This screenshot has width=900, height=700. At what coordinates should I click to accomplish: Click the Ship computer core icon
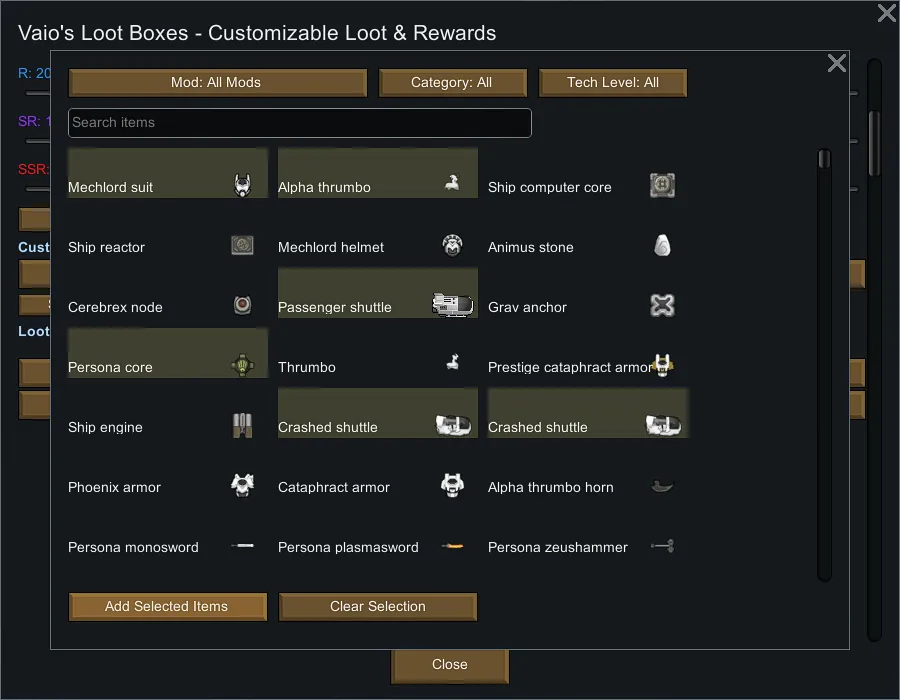click(662, 185)
